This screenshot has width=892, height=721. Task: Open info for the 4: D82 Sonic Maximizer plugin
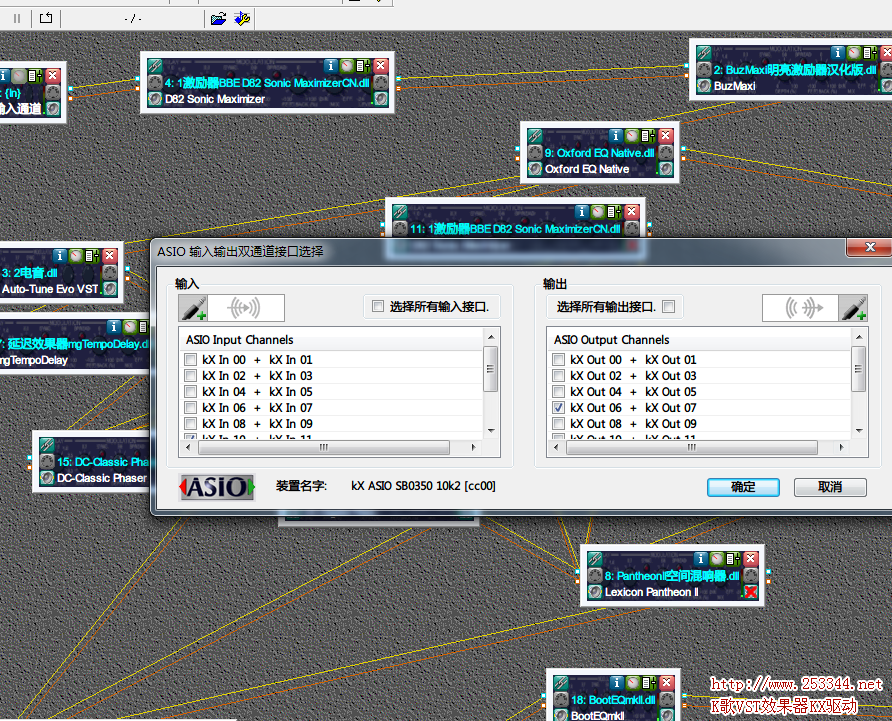(331, 66)
